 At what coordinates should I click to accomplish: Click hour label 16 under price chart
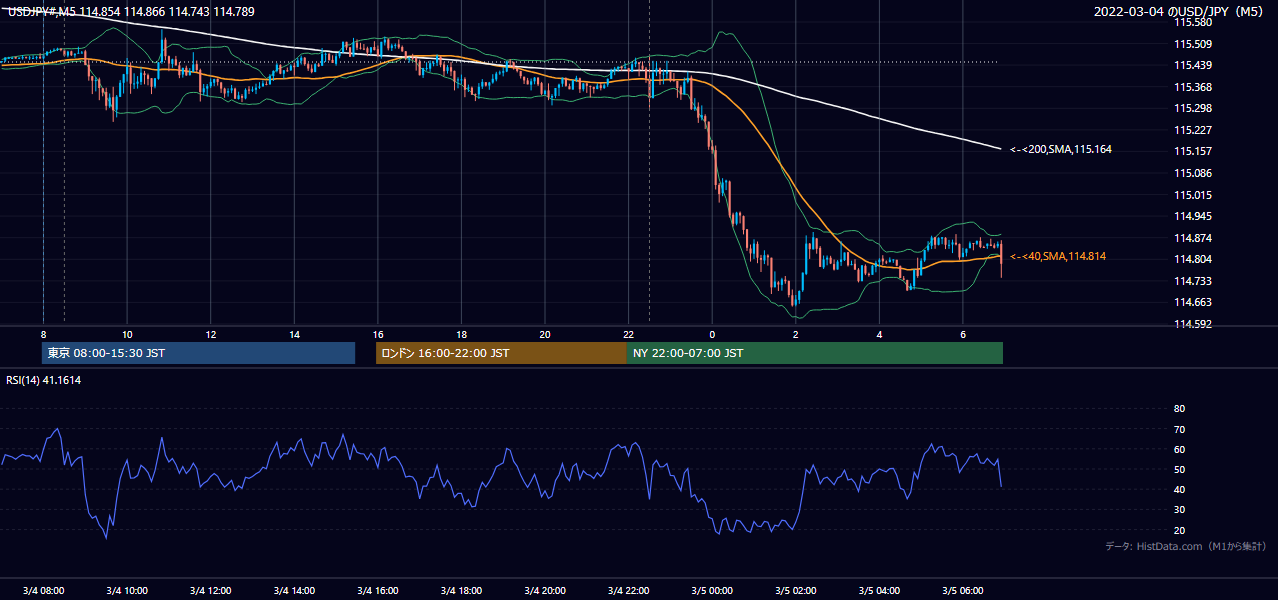[x=378, y=334]
